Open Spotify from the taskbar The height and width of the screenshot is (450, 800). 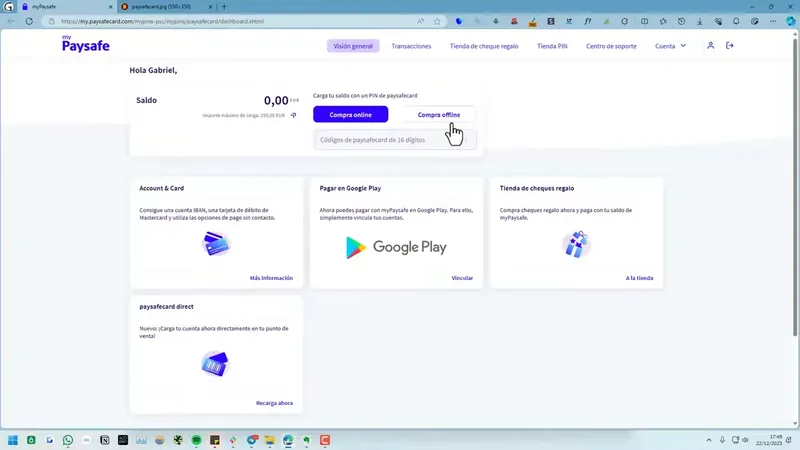196,440
